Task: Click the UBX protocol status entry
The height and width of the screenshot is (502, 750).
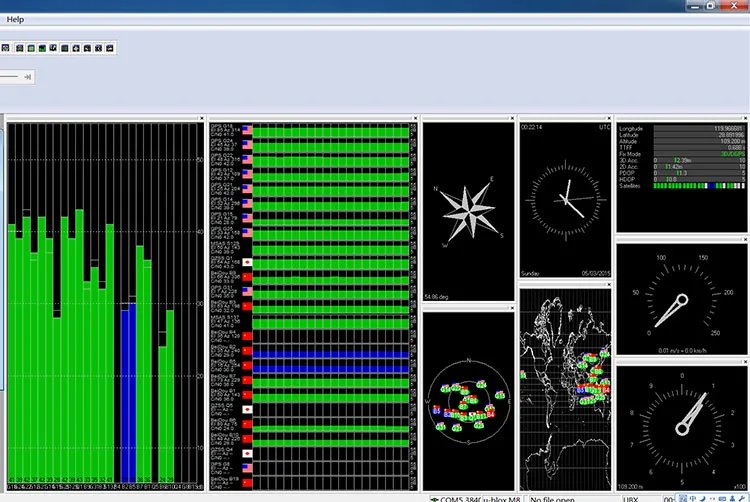Action: tap(630, 499)
